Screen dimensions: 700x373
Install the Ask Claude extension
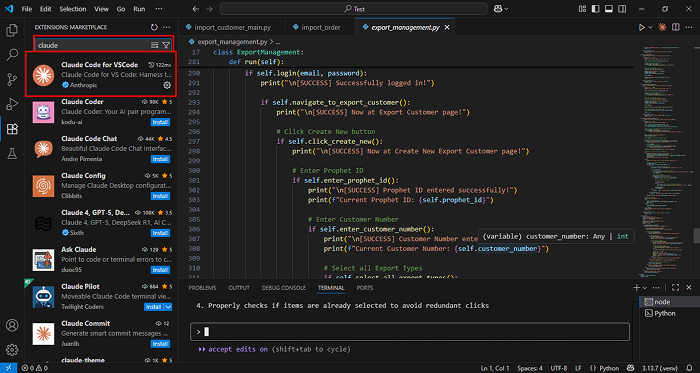(160, 270)
